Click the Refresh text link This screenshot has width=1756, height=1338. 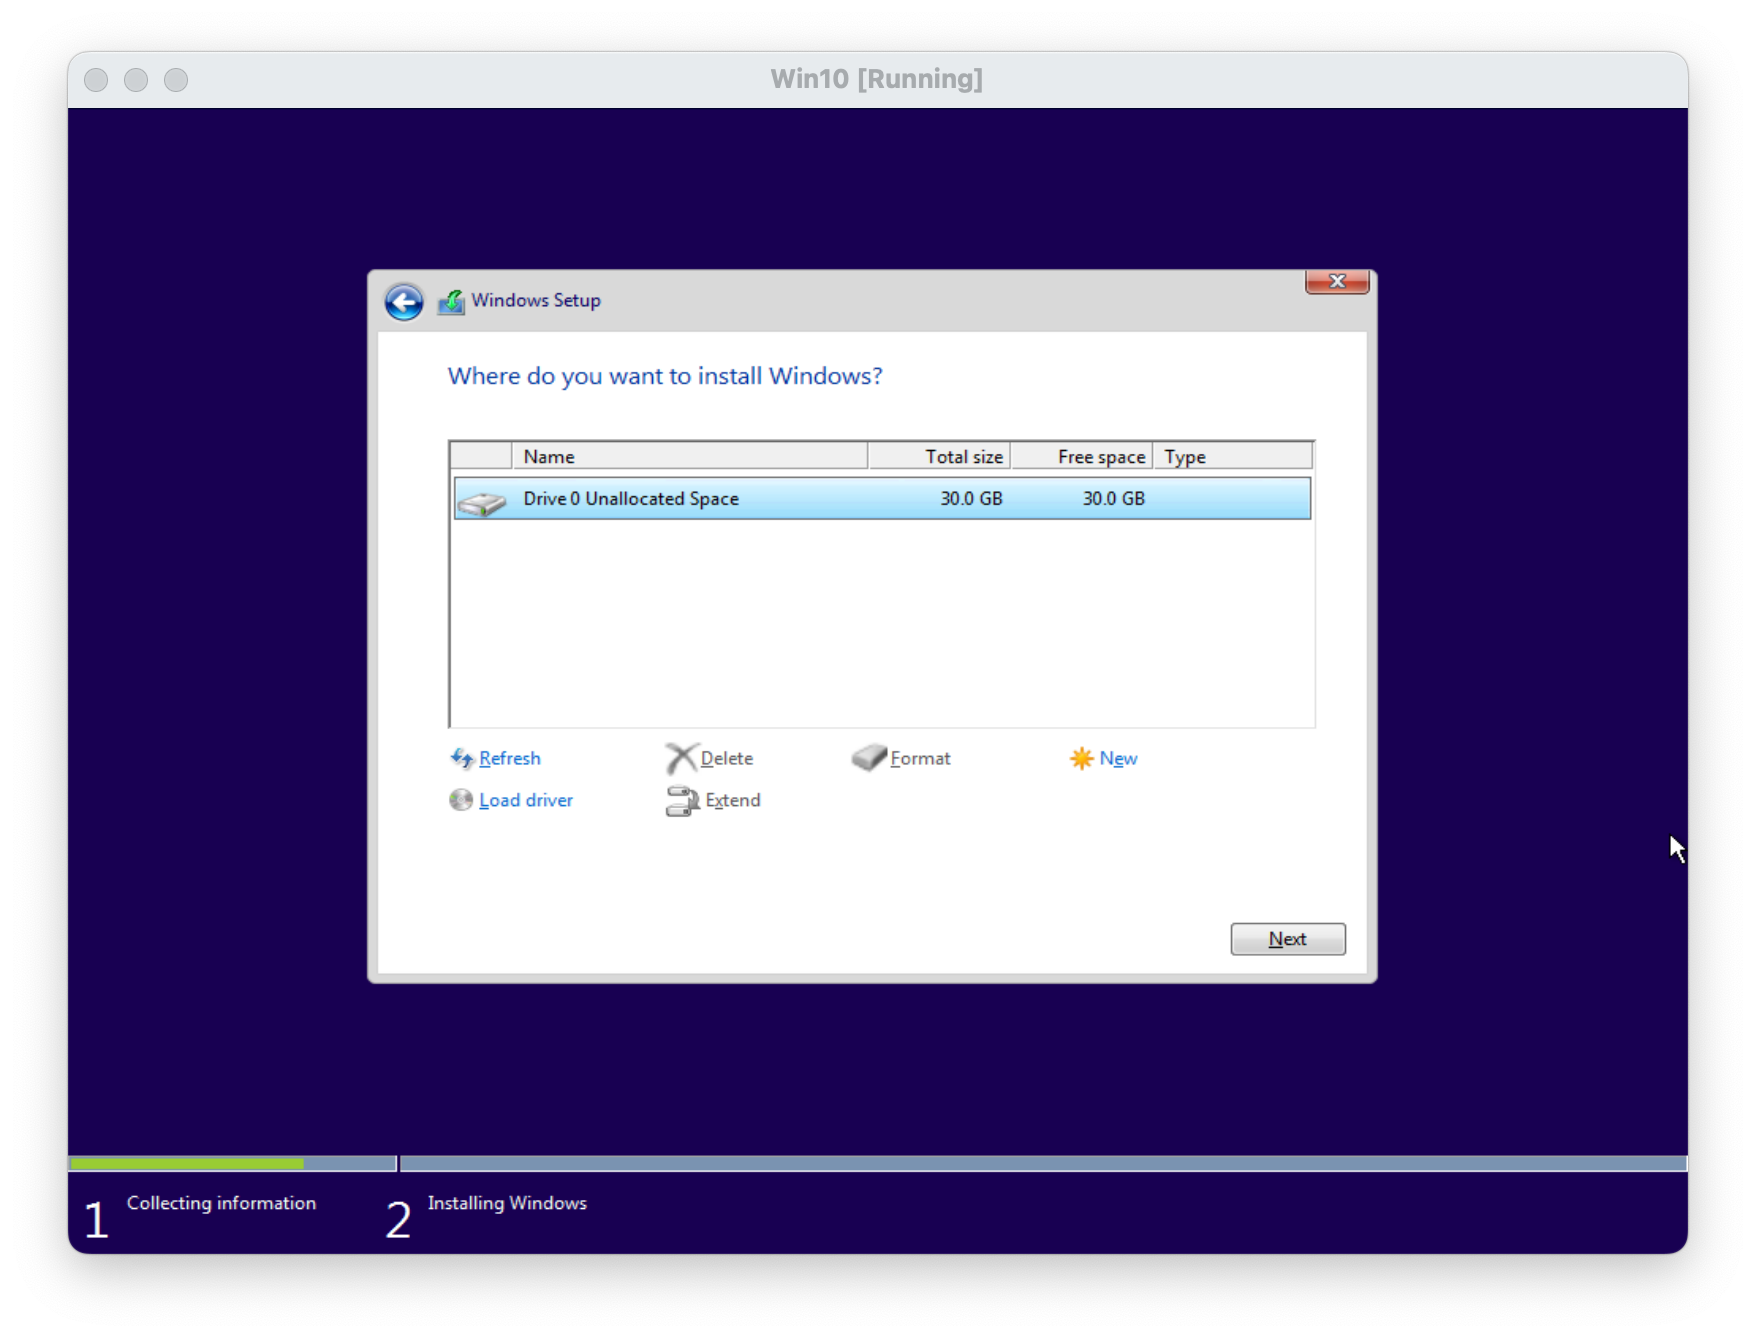(510, 758)
